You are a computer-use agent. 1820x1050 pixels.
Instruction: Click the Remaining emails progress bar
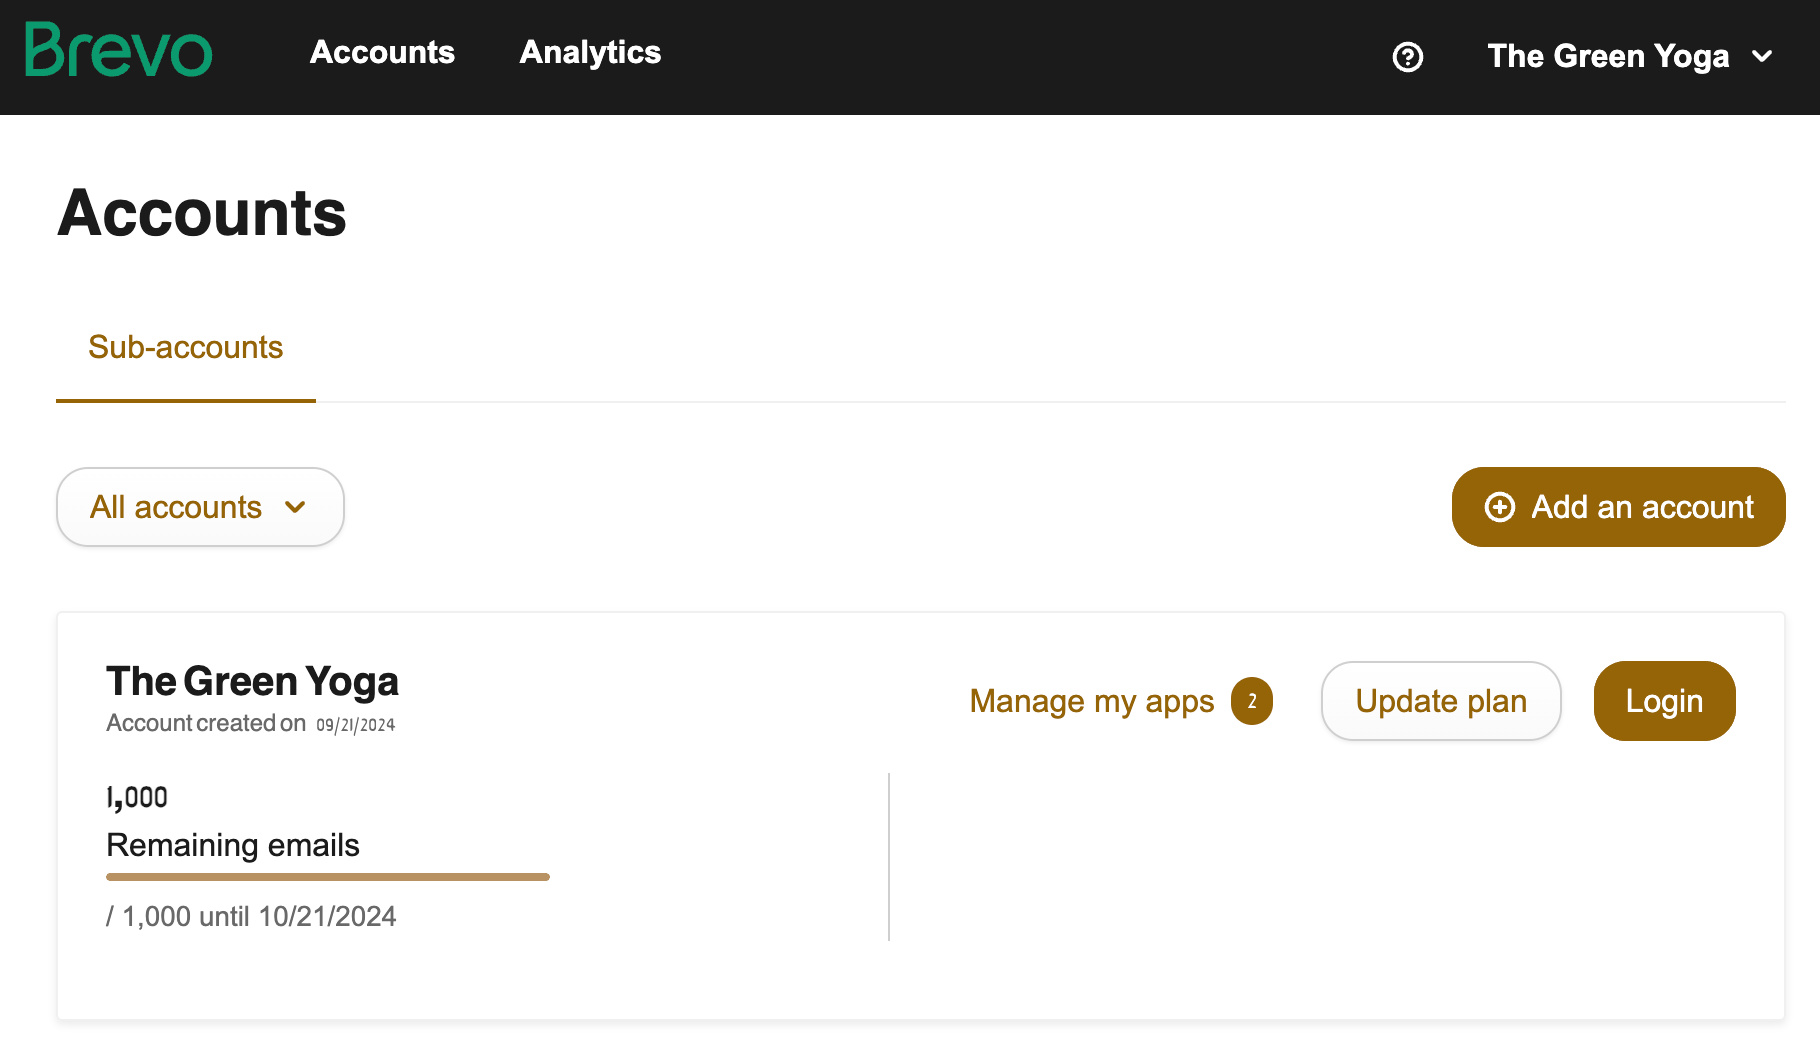[x=328, y=877]
